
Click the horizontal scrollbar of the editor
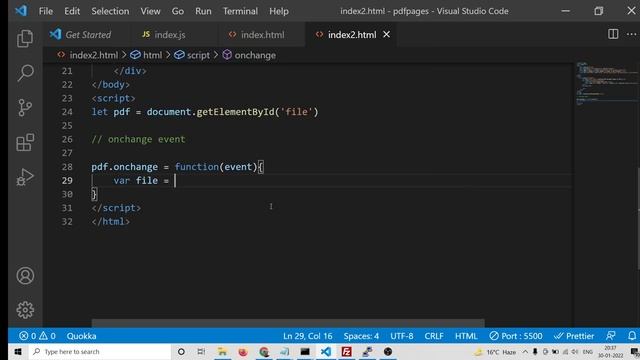pos(288,323)
